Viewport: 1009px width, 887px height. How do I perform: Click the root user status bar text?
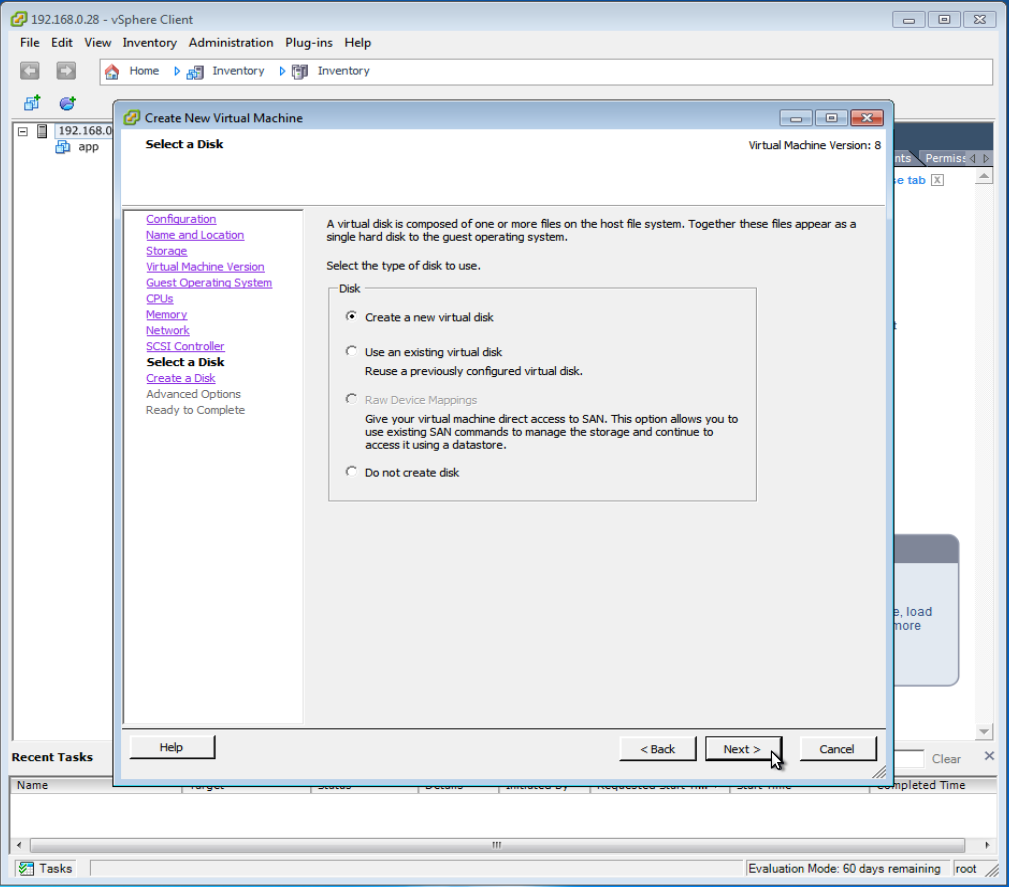(x=966, y=869)
